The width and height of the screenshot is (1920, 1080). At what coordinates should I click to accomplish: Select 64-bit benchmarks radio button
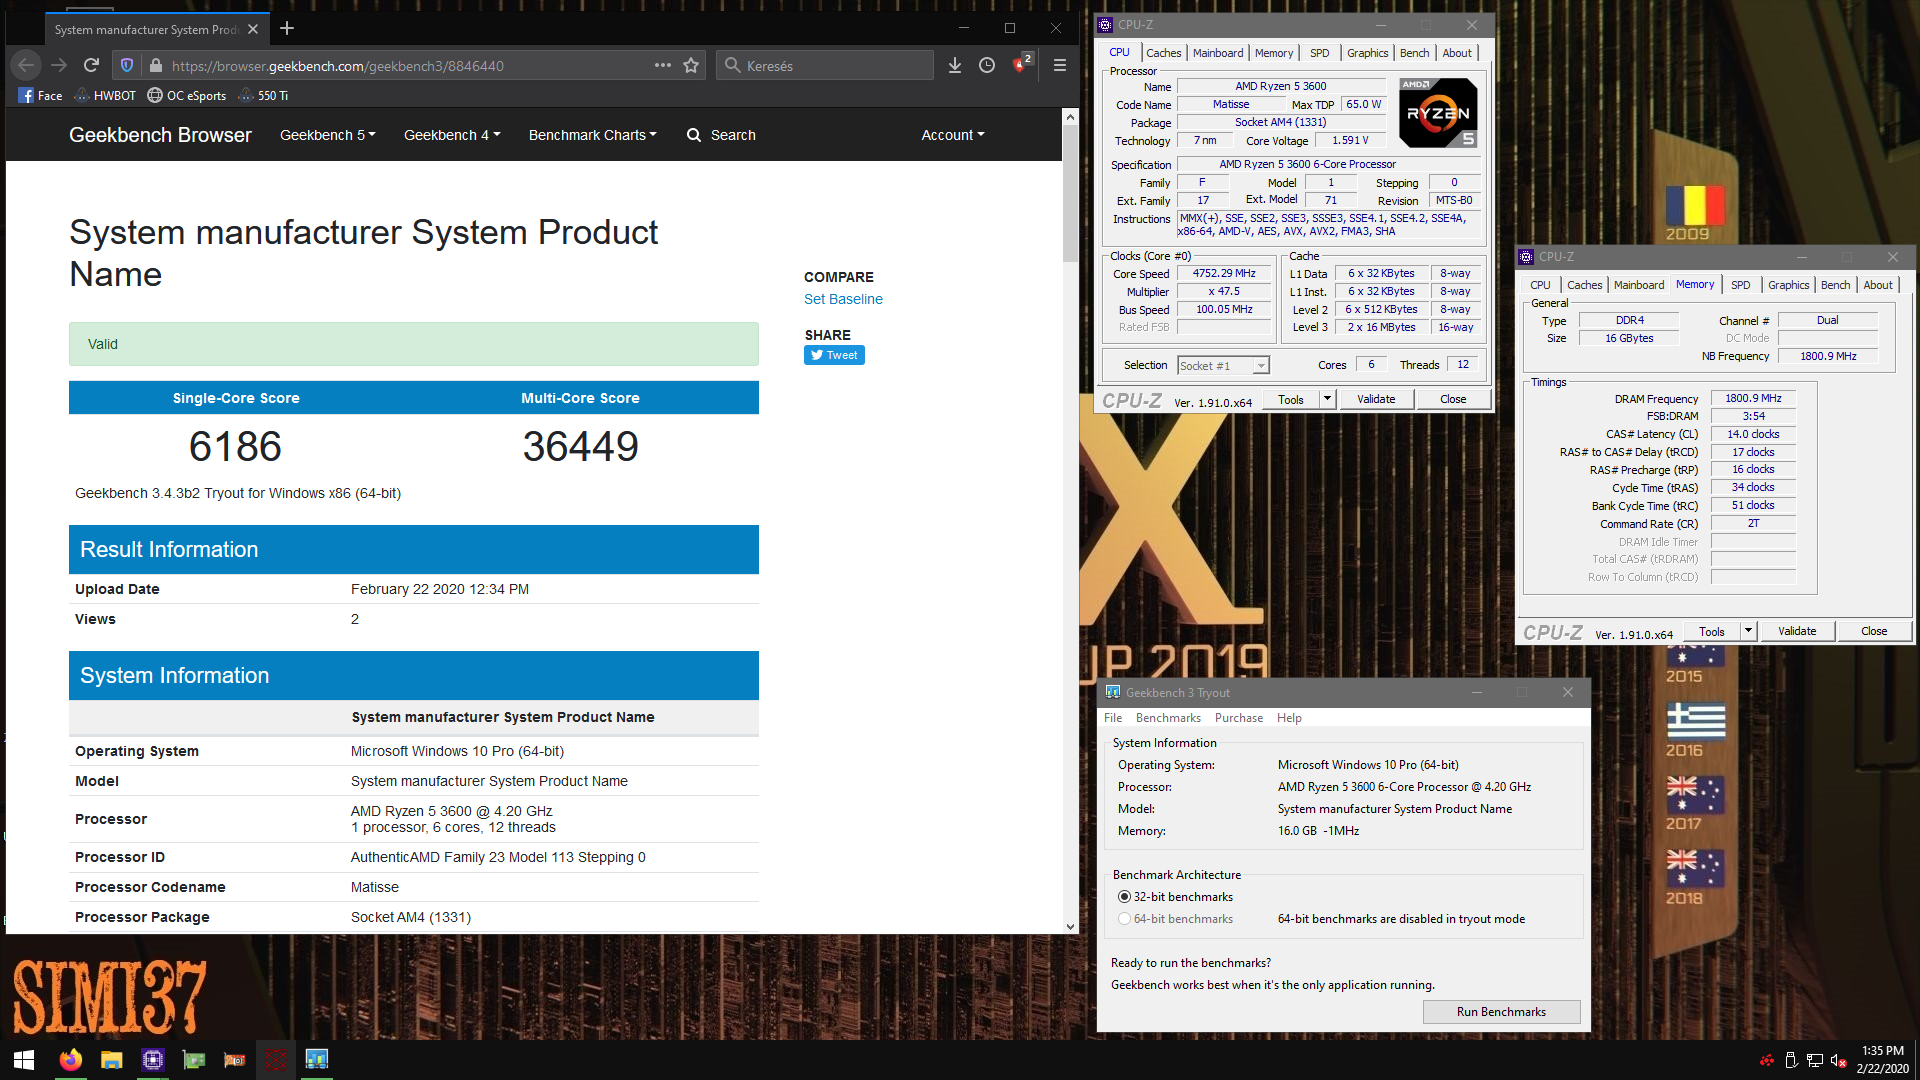point(1124,919)
